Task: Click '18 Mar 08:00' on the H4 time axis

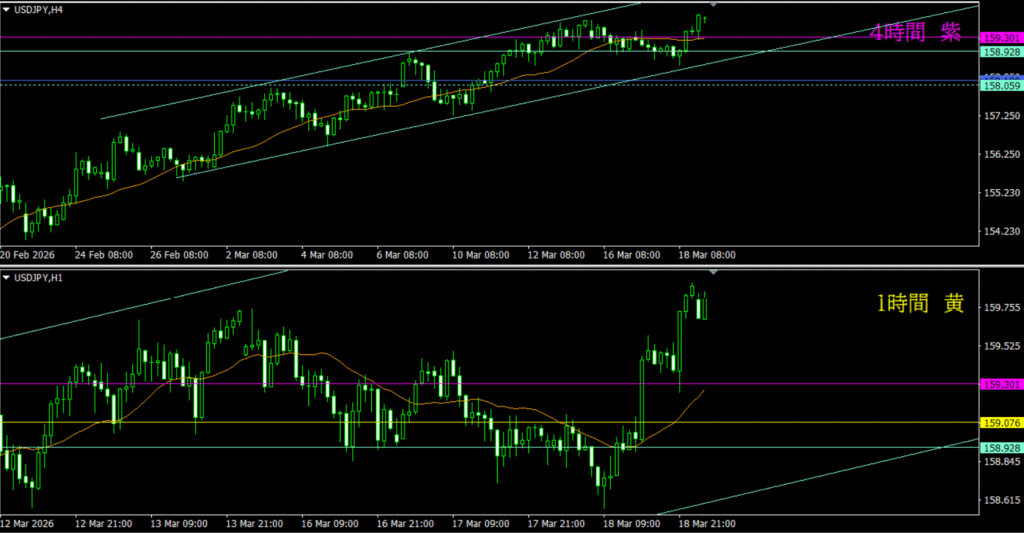Action: point(706,255)
